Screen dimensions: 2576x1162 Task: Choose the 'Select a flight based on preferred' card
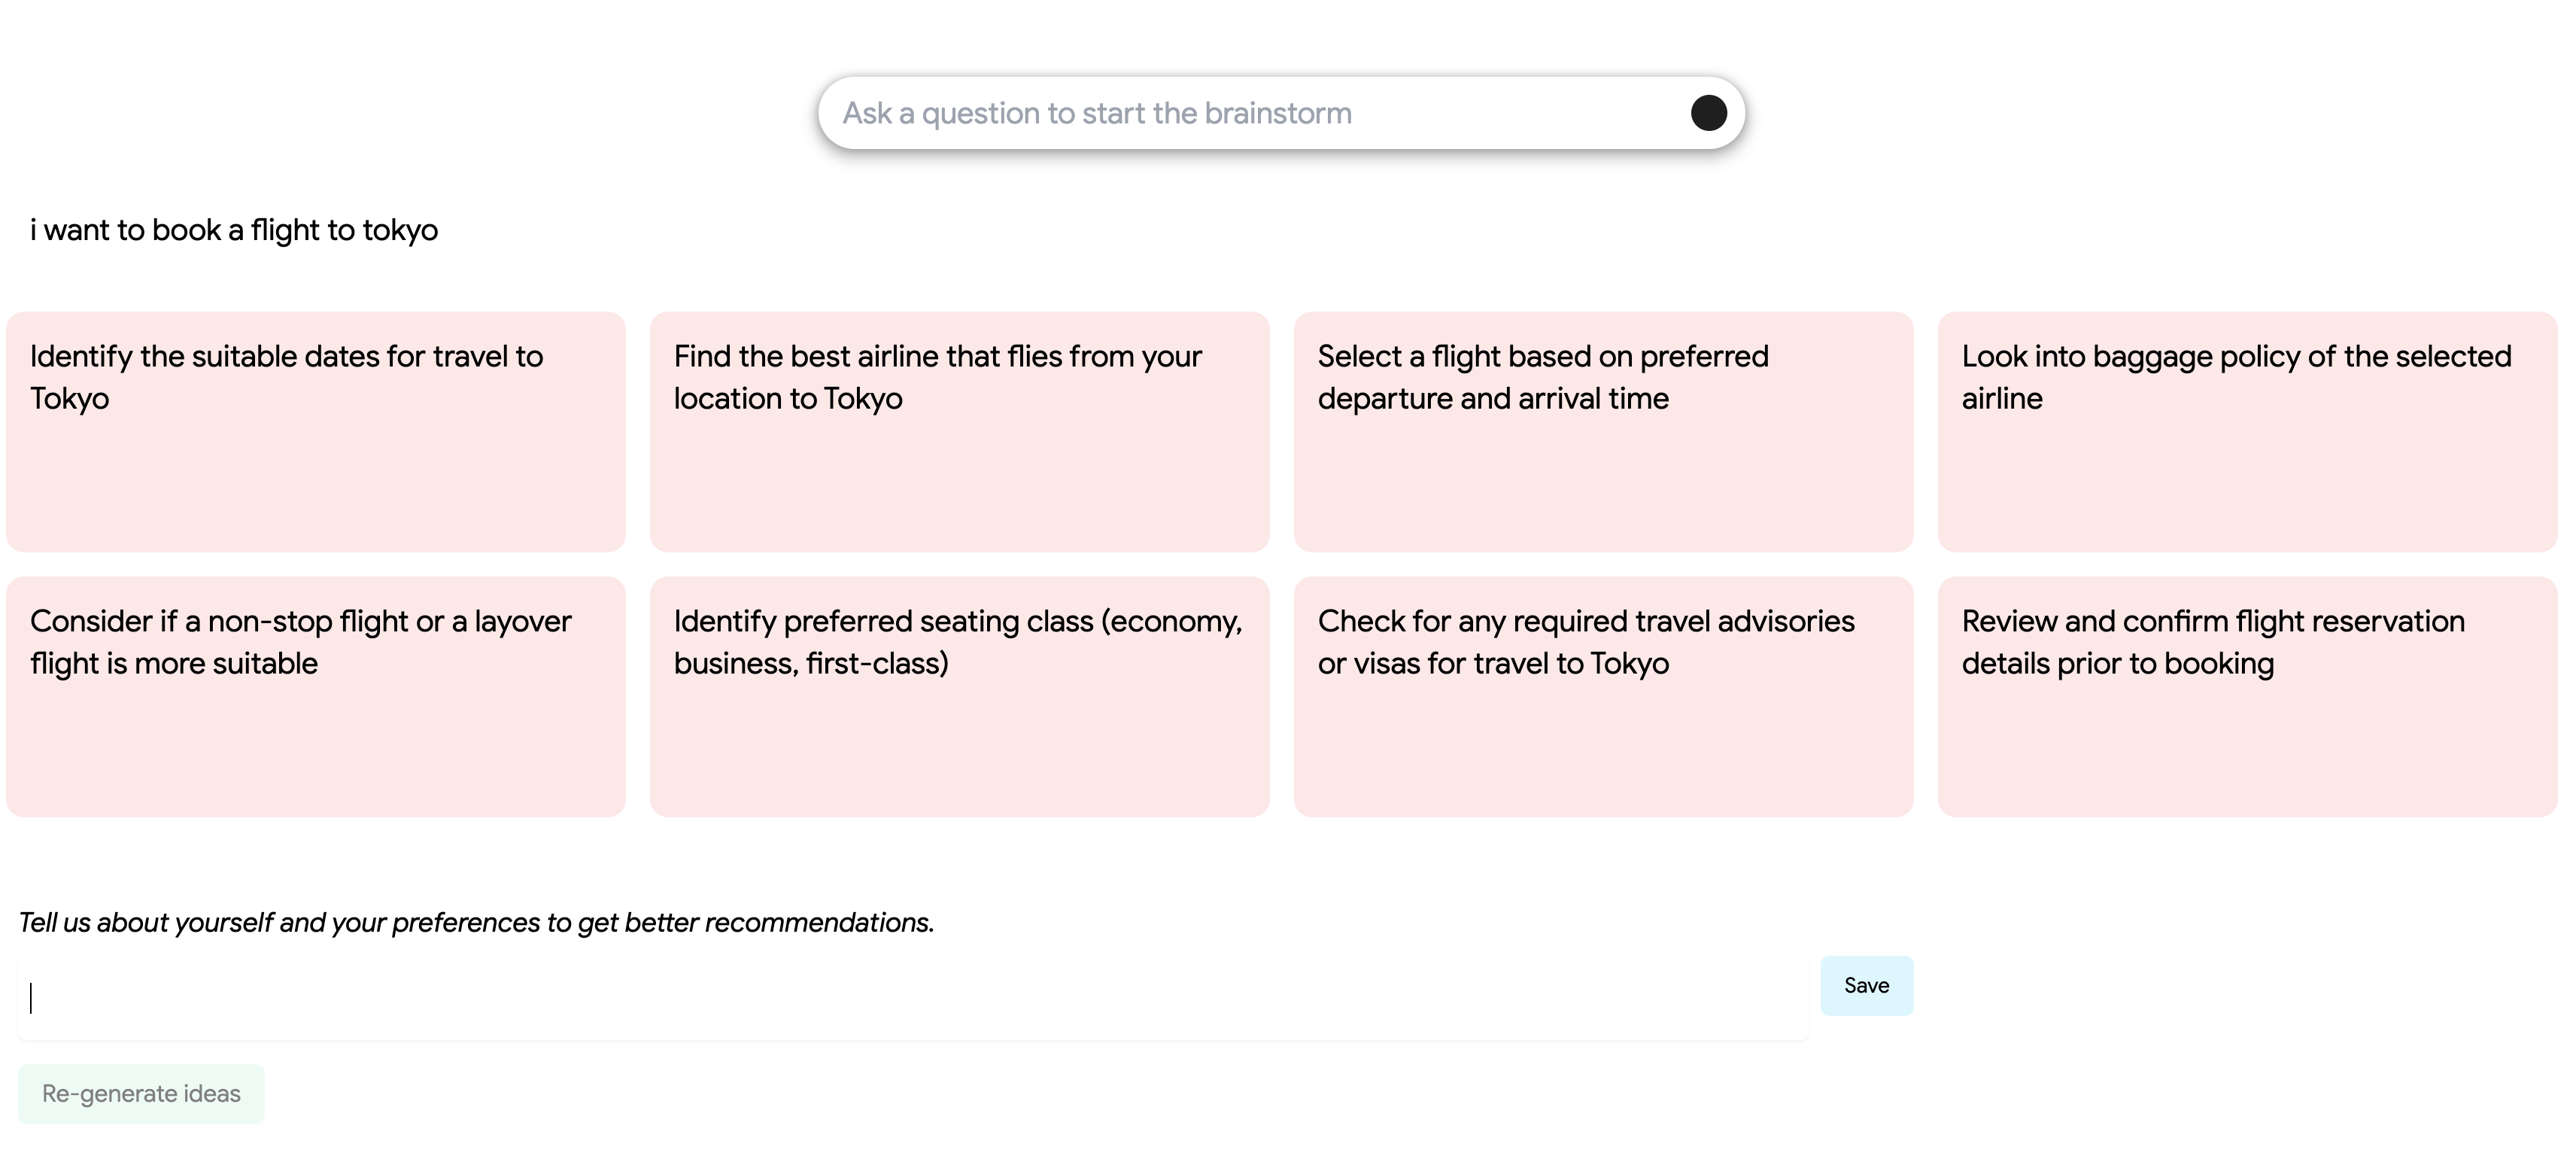pos(1603,431)
